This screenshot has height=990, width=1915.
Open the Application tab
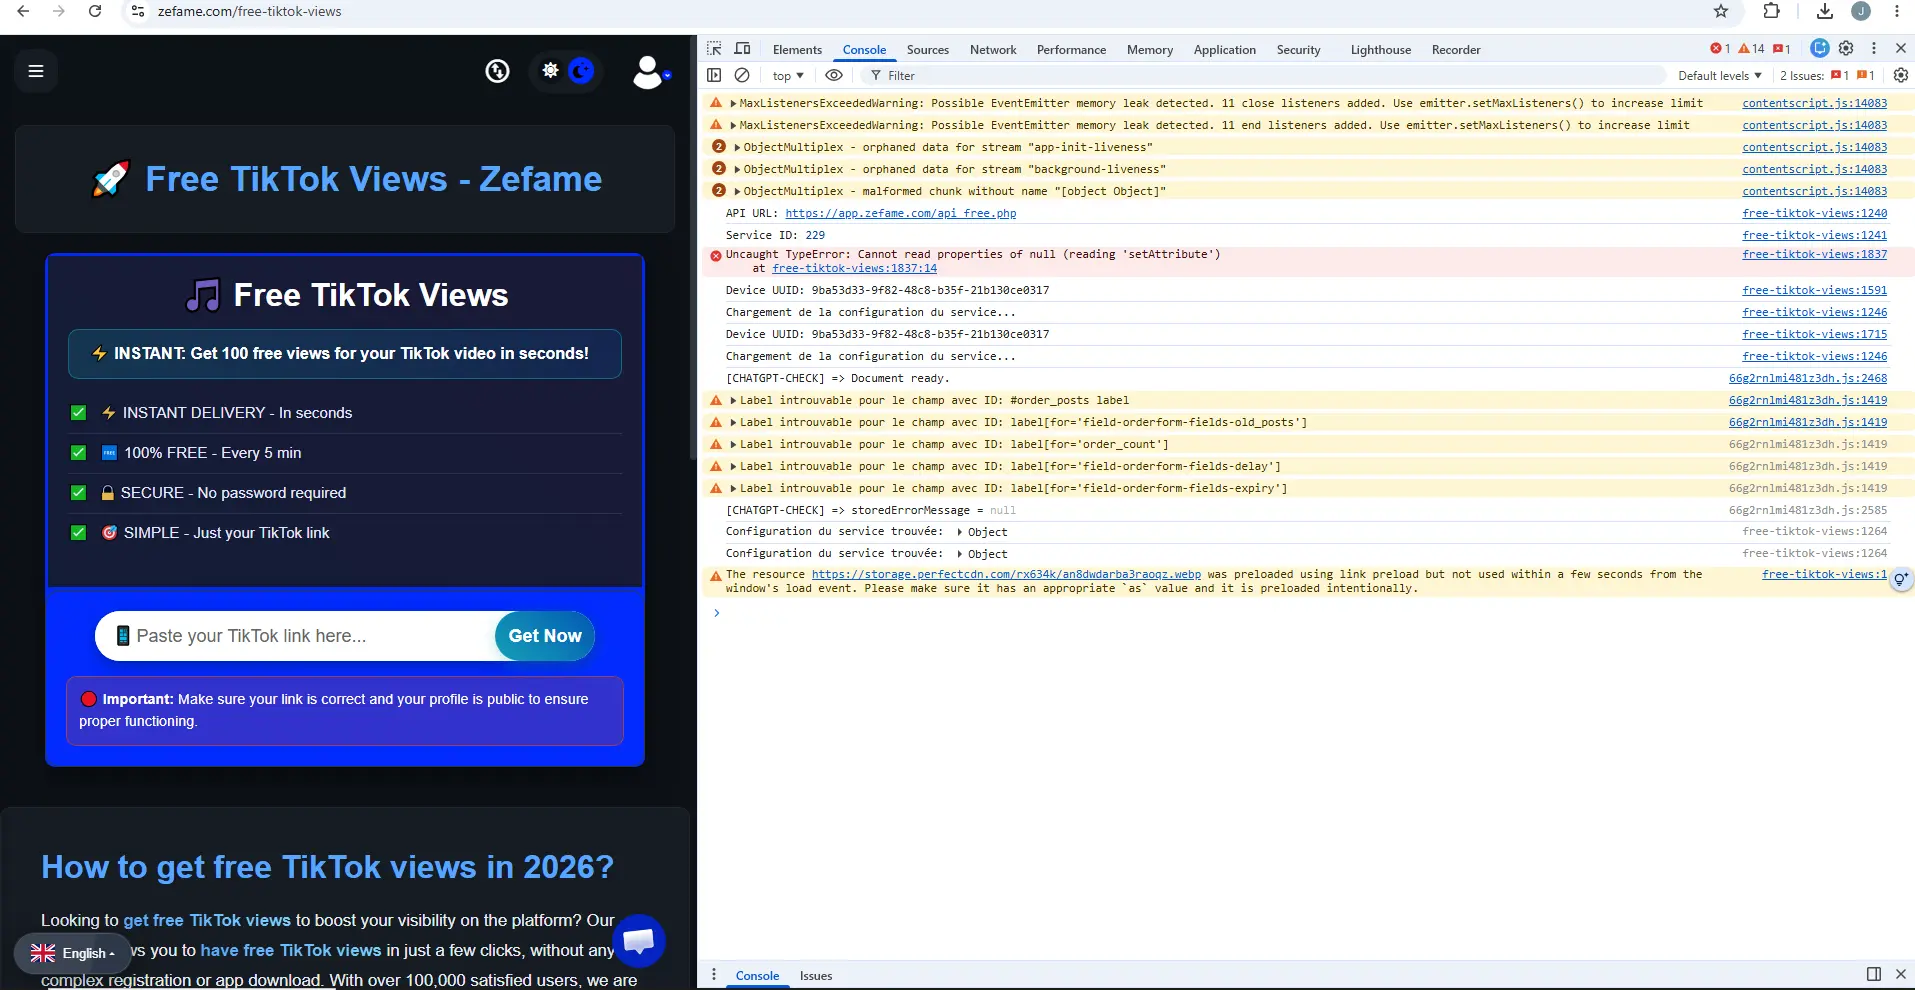(1224, 50)
